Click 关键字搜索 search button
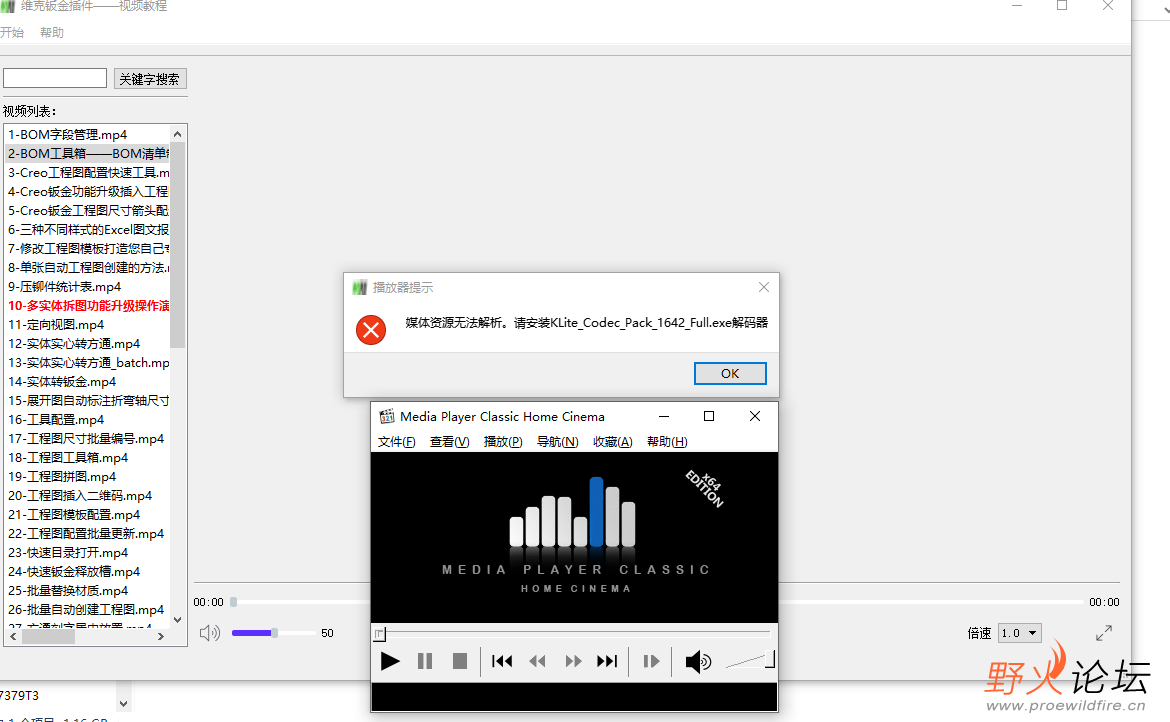 click(x=149, y=79)
